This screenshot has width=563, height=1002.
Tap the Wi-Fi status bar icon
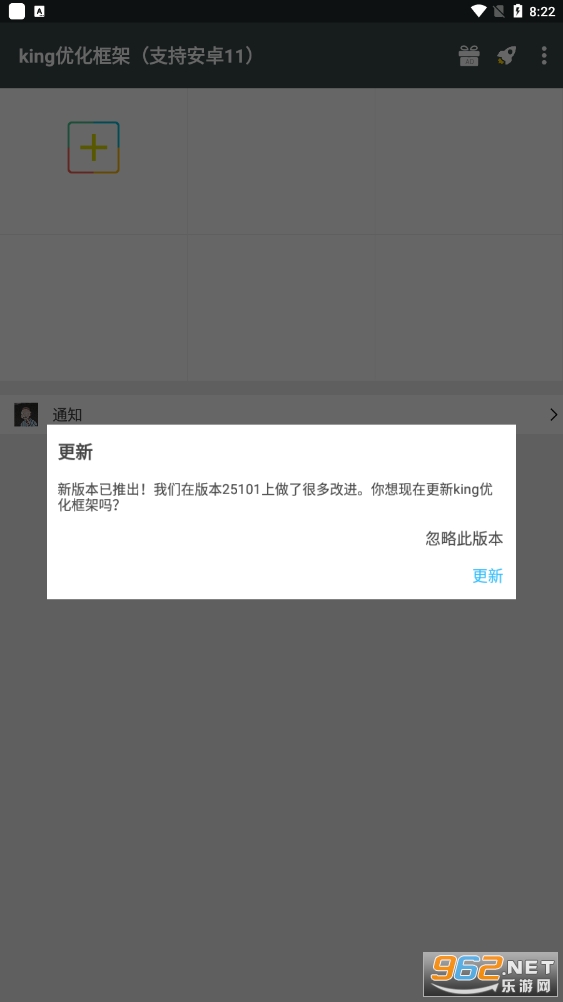[x=479, y=11]
